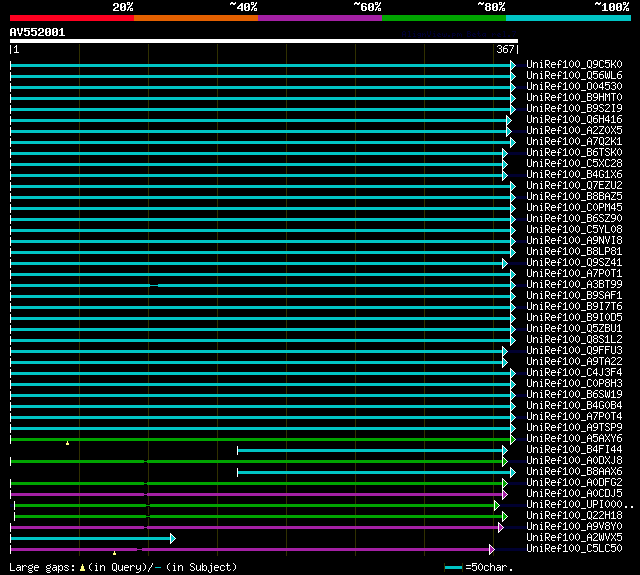Select the UniRef100_A7P0T4 label
Viewport: 640px width, 575px height.
[574, 417]
